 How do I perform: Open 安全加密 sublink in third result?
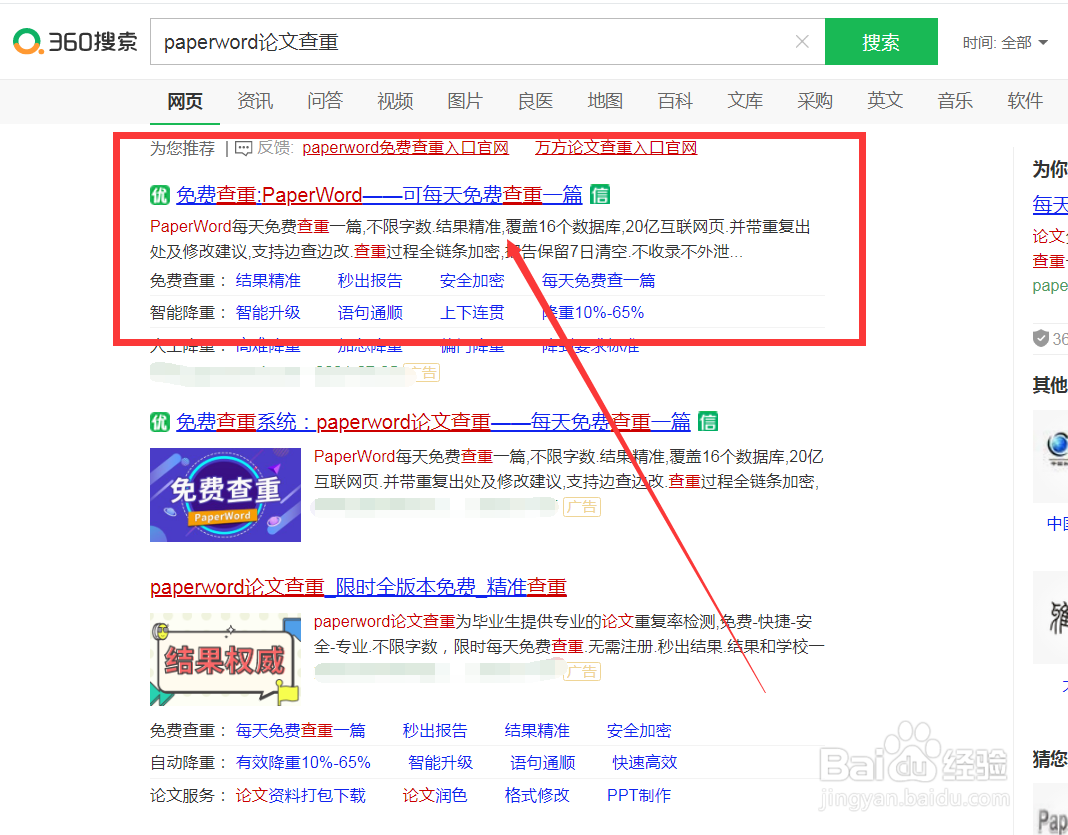(x=639, y=731)
